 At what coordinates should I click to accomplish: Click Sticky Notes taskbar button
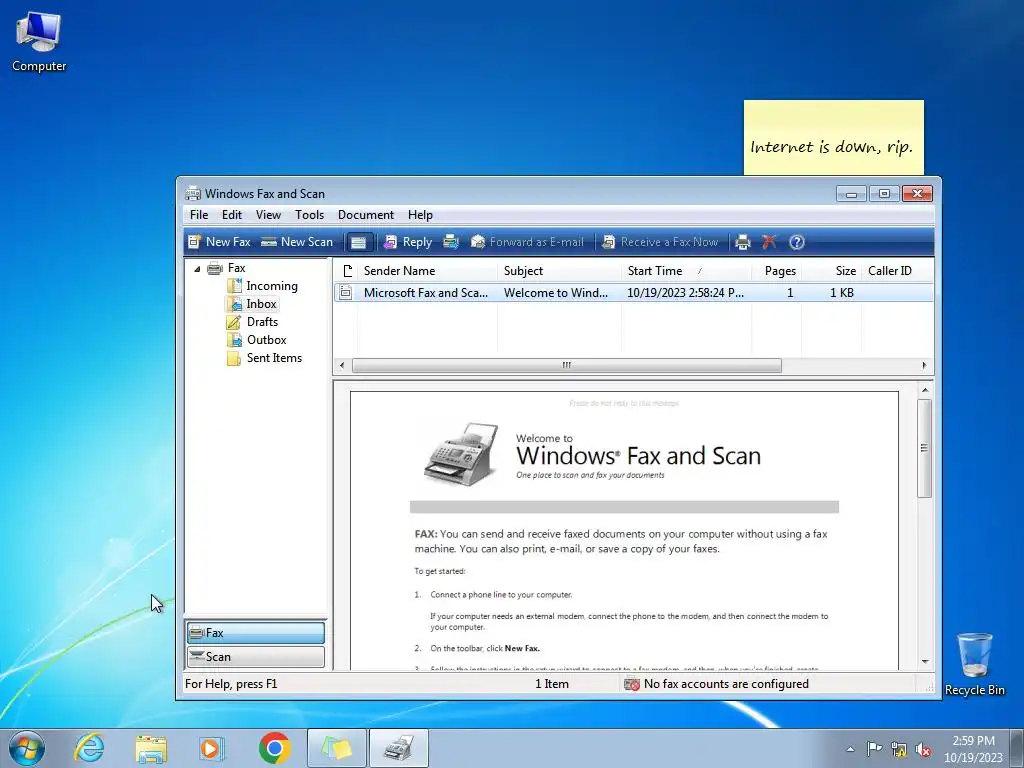[x=336, y=748]
